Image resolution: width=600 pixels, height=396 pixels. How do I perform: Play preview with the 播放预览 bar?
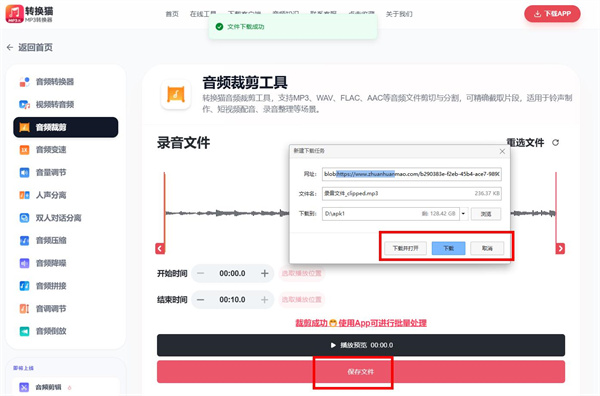coord(361,345)
